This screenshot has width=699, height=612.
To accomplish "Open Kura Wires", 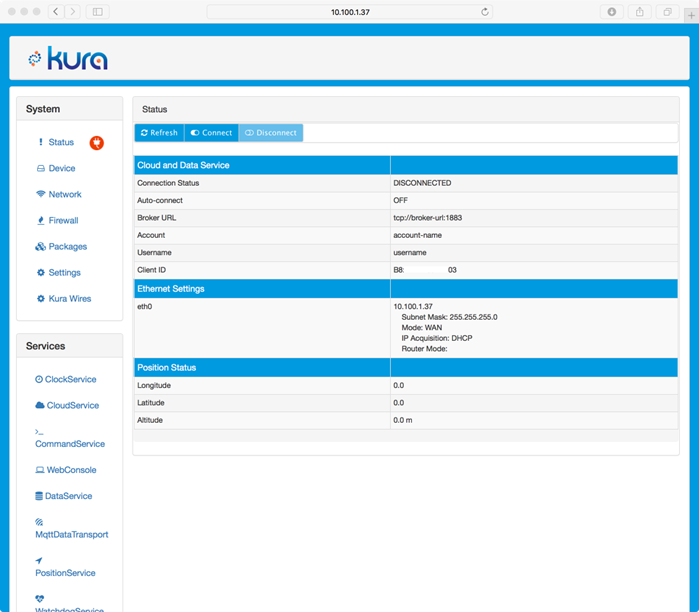I will click(x=70, y=299).
